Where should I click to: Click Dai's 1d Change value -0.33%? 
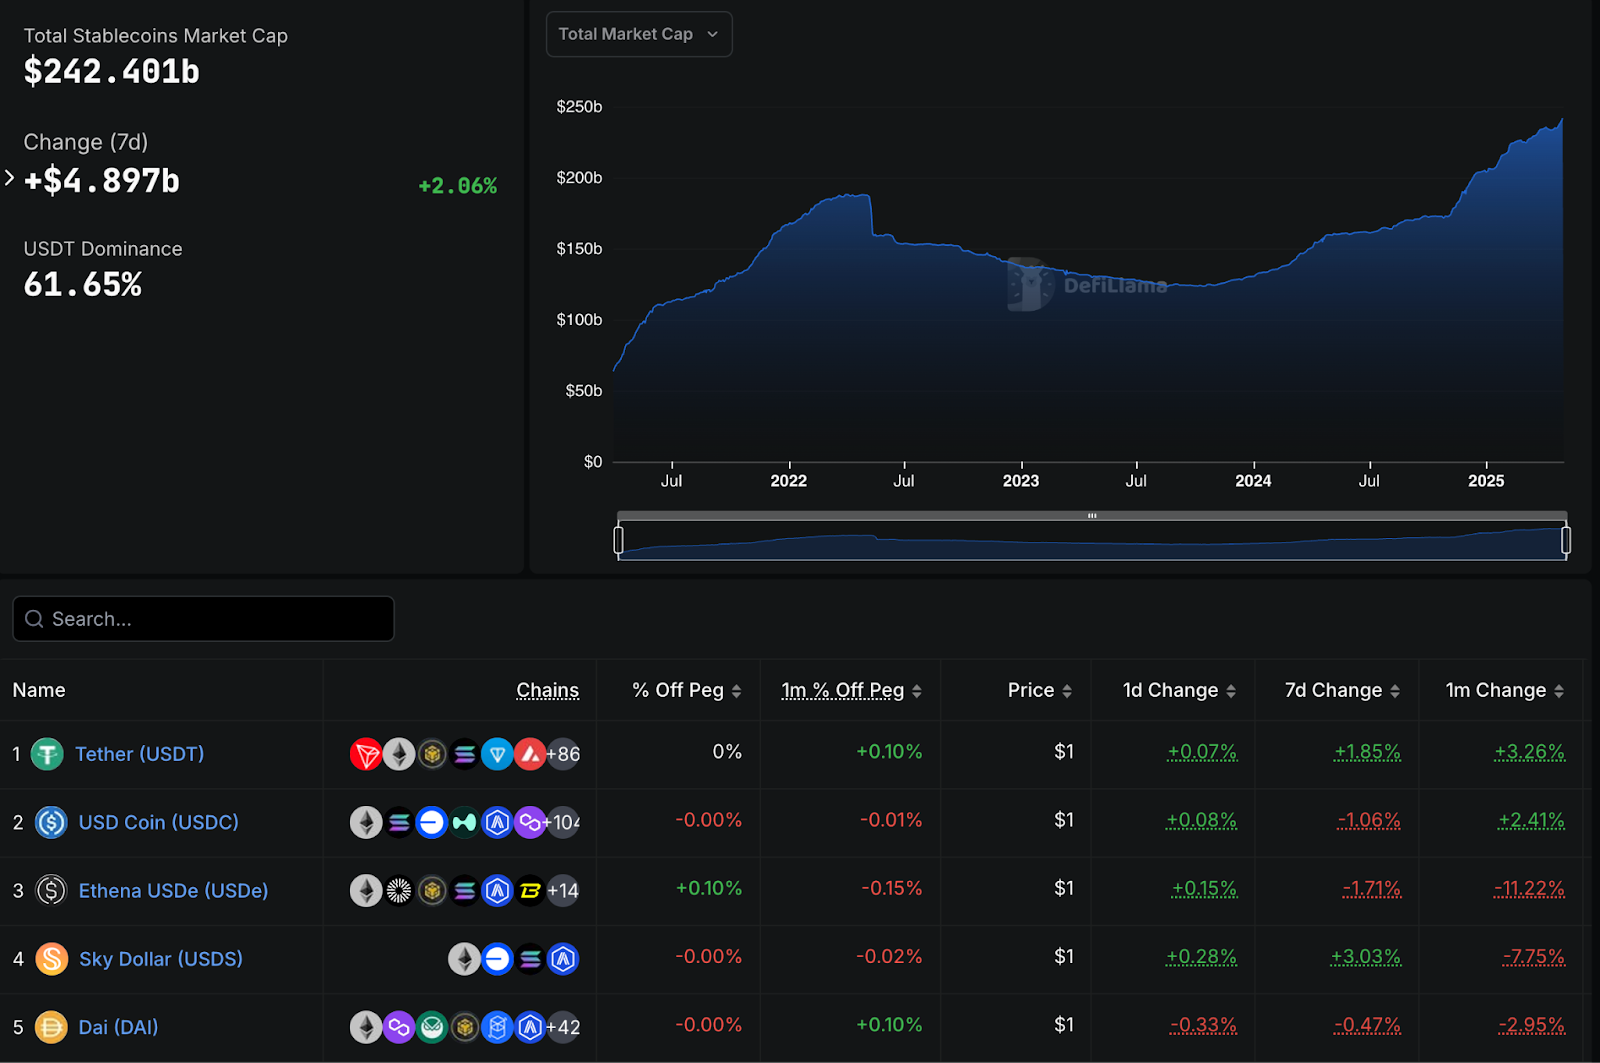[1203, 1025]
